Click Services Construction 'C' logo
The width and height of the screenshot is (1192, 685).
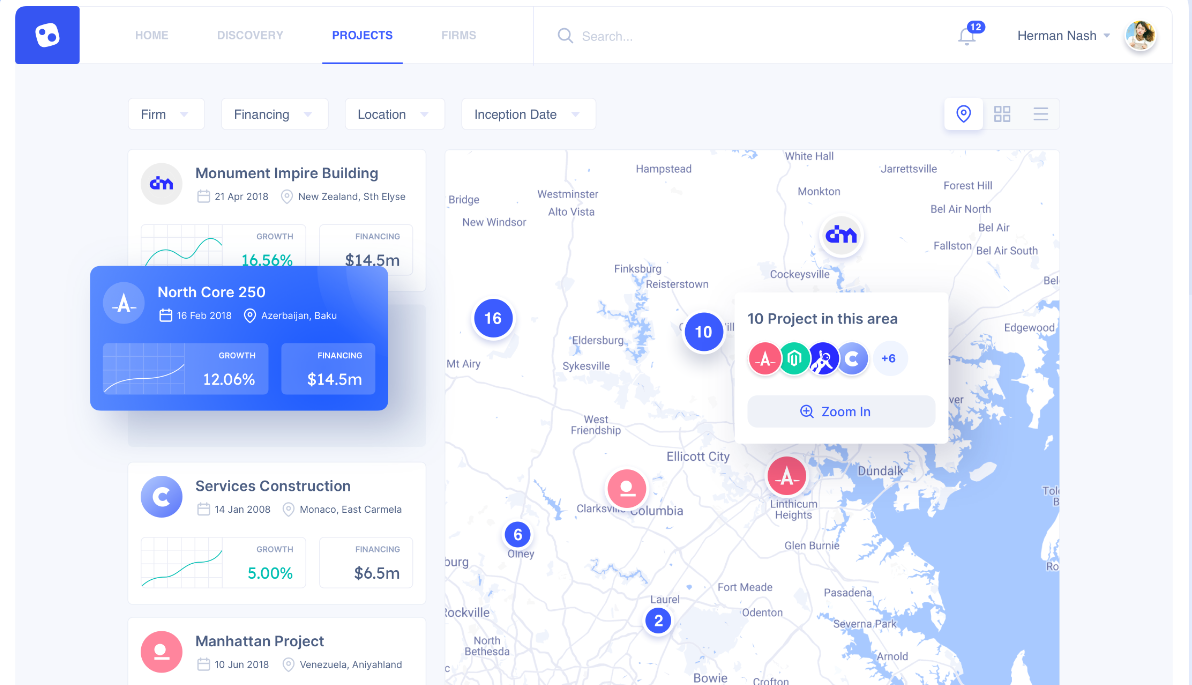161,496
